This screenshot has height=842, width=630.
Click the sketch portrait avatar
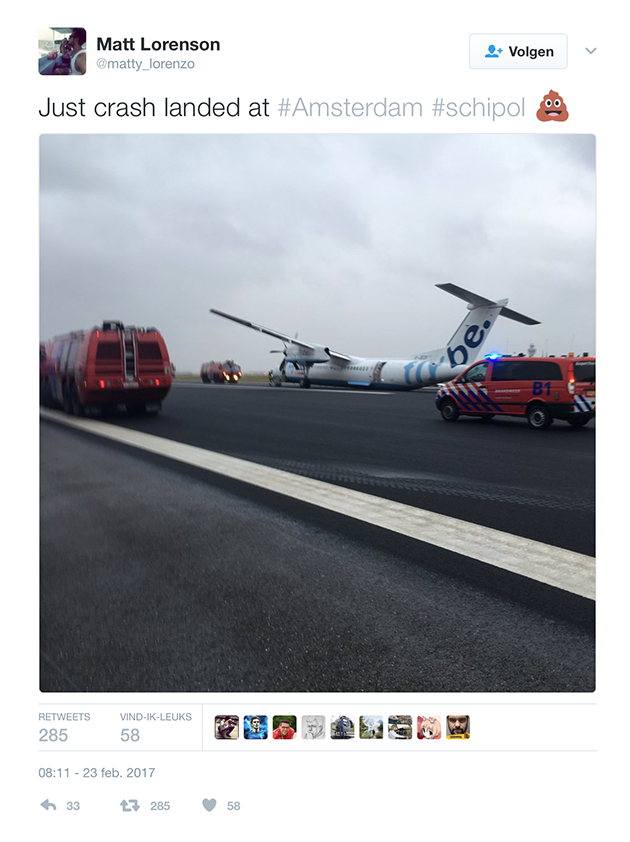pos(314,727)
